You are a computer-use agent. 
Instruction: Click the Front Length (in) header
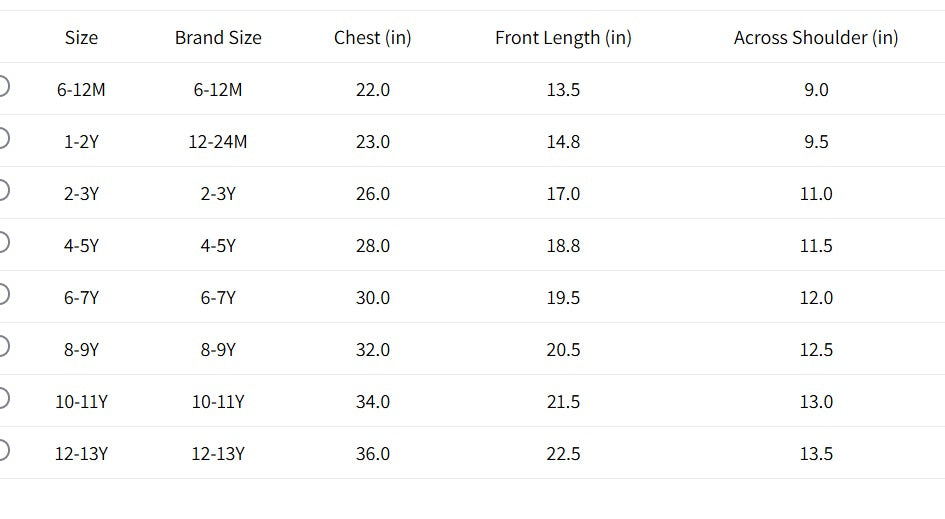click(563, 38)
